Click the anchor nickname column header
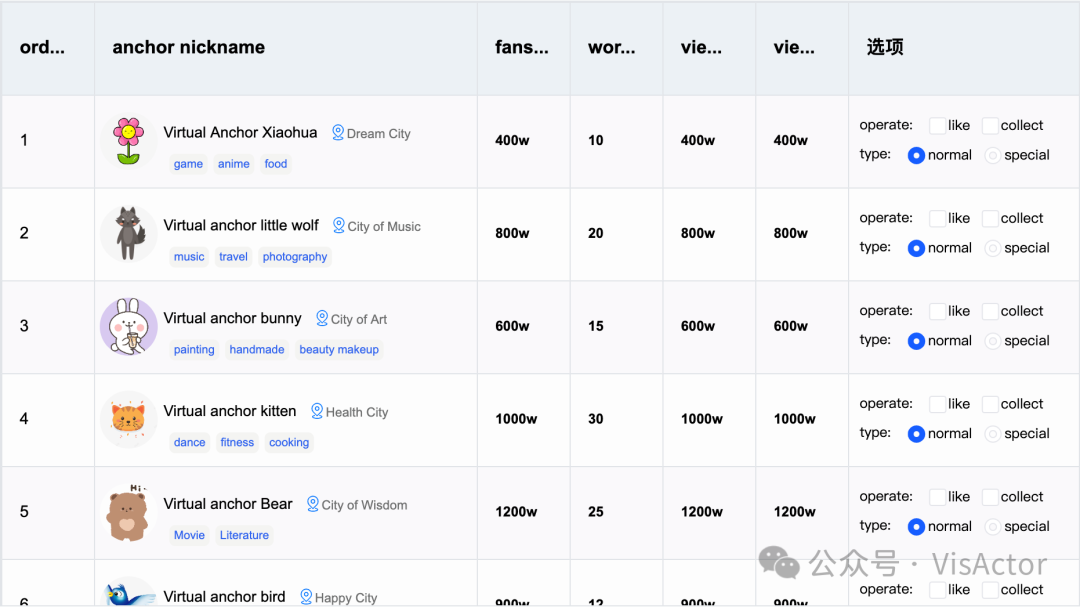This screenshot has height=607, width=1080. click(x=189, y=47)
